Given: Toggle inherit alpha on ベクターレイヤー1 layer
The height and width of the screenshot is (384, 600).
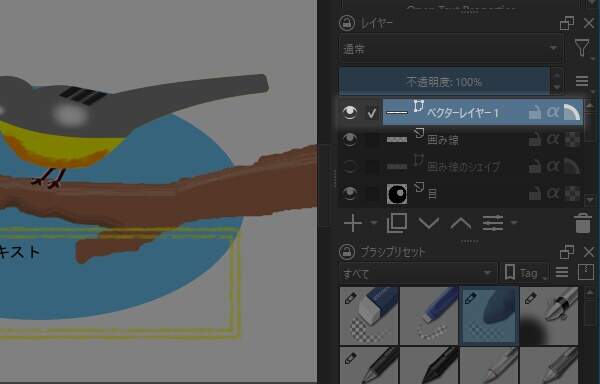Looking at the screenshot, I should pos(572,112).
